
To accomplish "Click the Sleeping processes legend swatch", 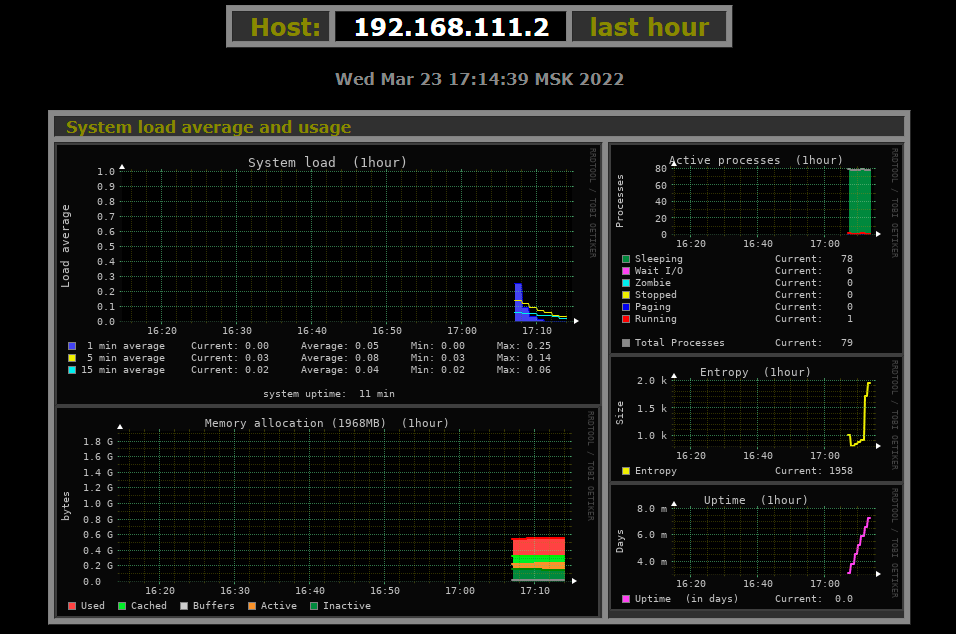I will [x=626, y=259].
